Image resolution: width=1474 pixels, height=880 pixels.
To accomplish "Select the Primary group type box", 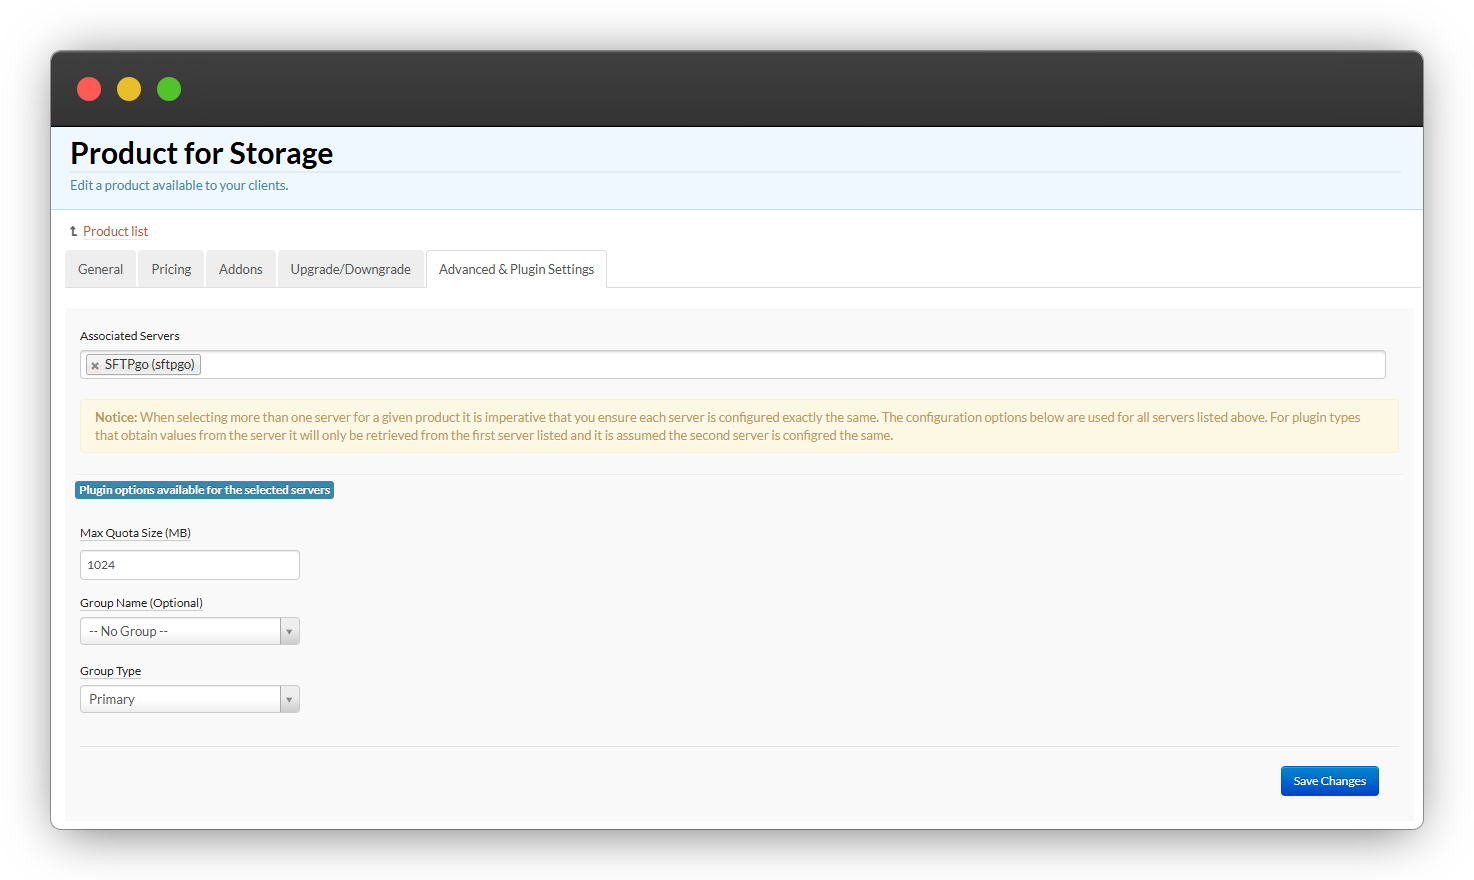I will tap(180, 700).
